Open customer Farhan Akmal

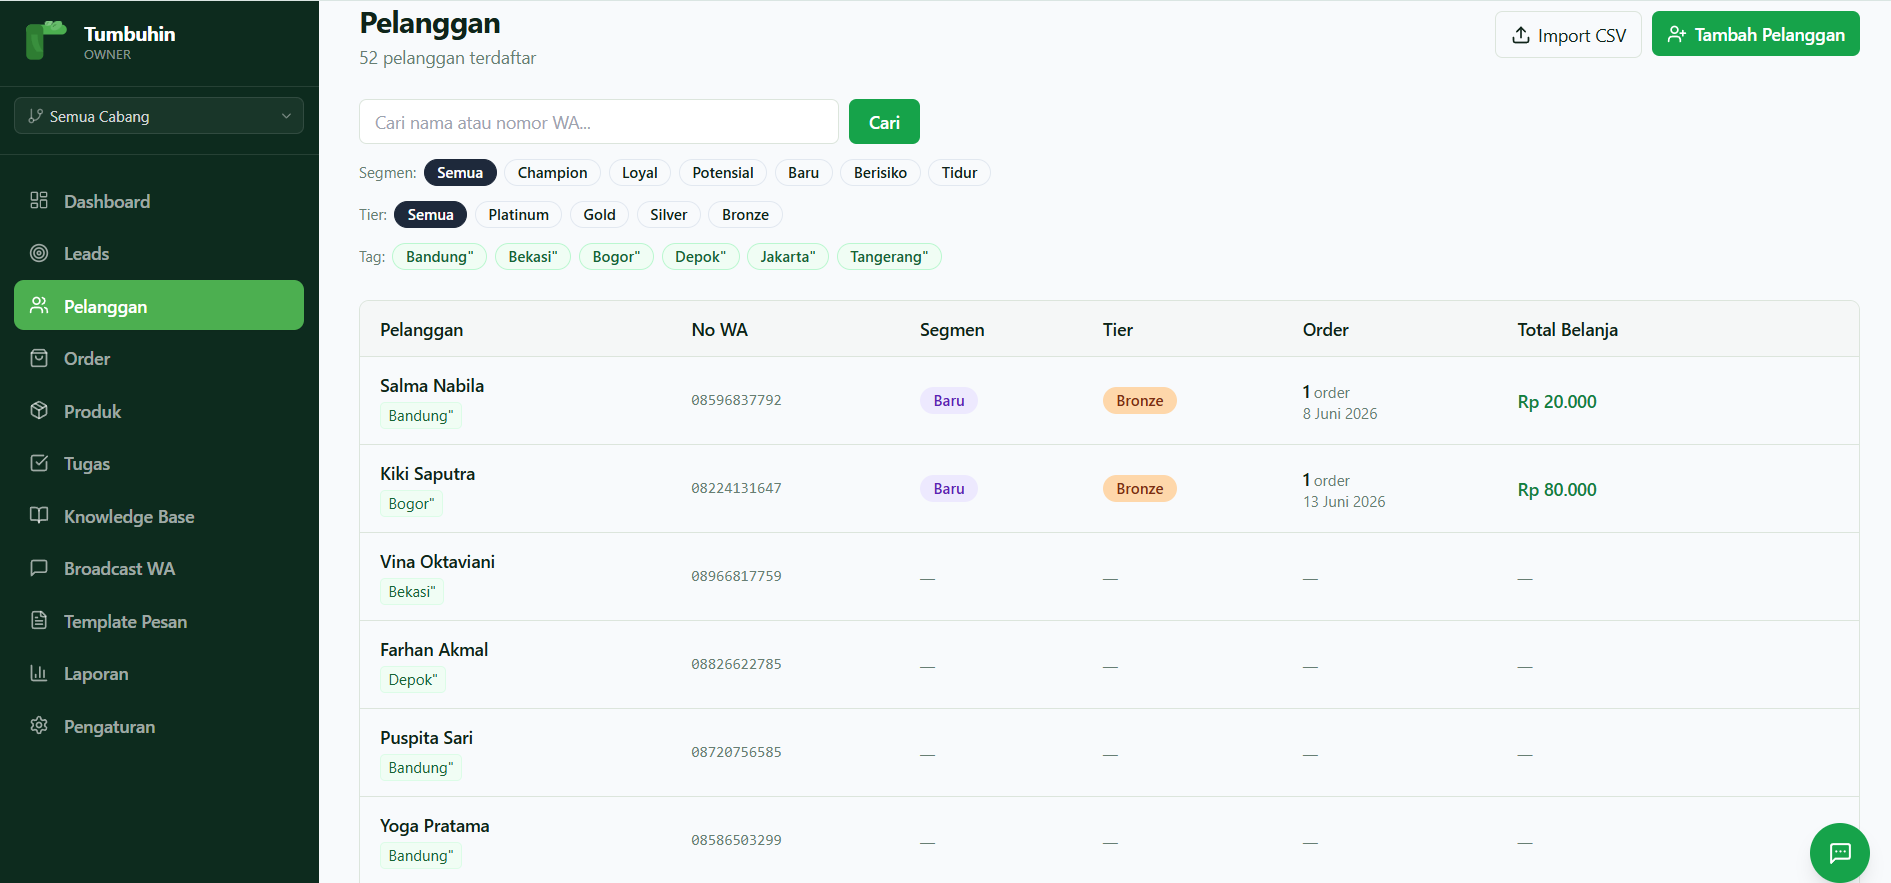point(434,650)
